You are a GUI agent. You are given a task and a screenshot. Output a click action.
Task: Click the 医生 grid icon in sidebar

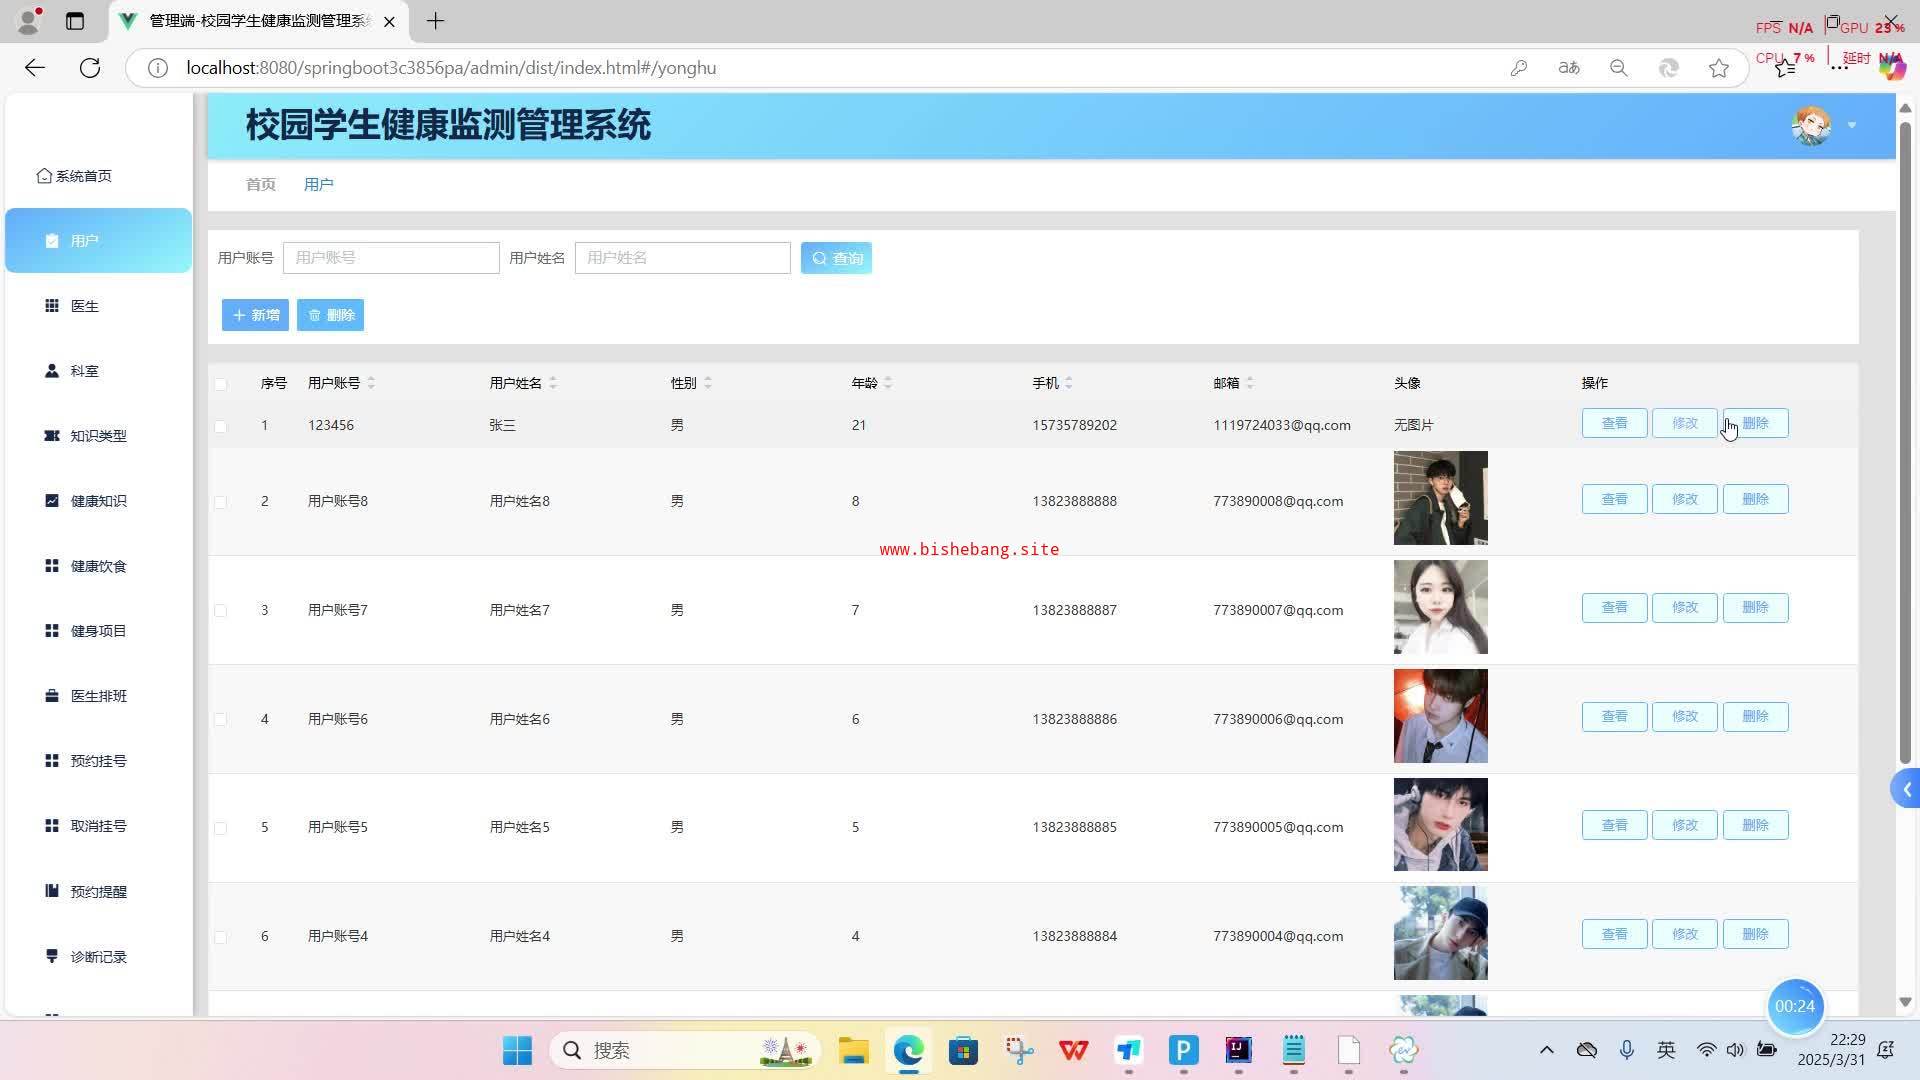click(52, 306)
